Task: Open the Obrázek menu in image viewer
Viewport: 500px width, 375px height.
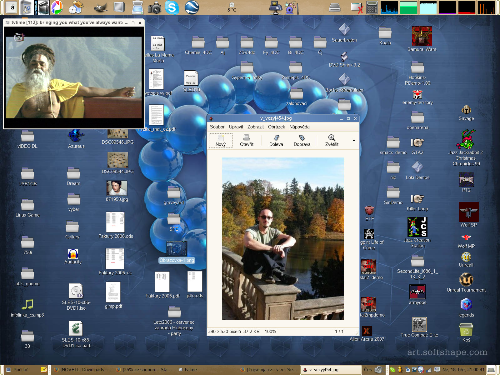Action: 276,127
